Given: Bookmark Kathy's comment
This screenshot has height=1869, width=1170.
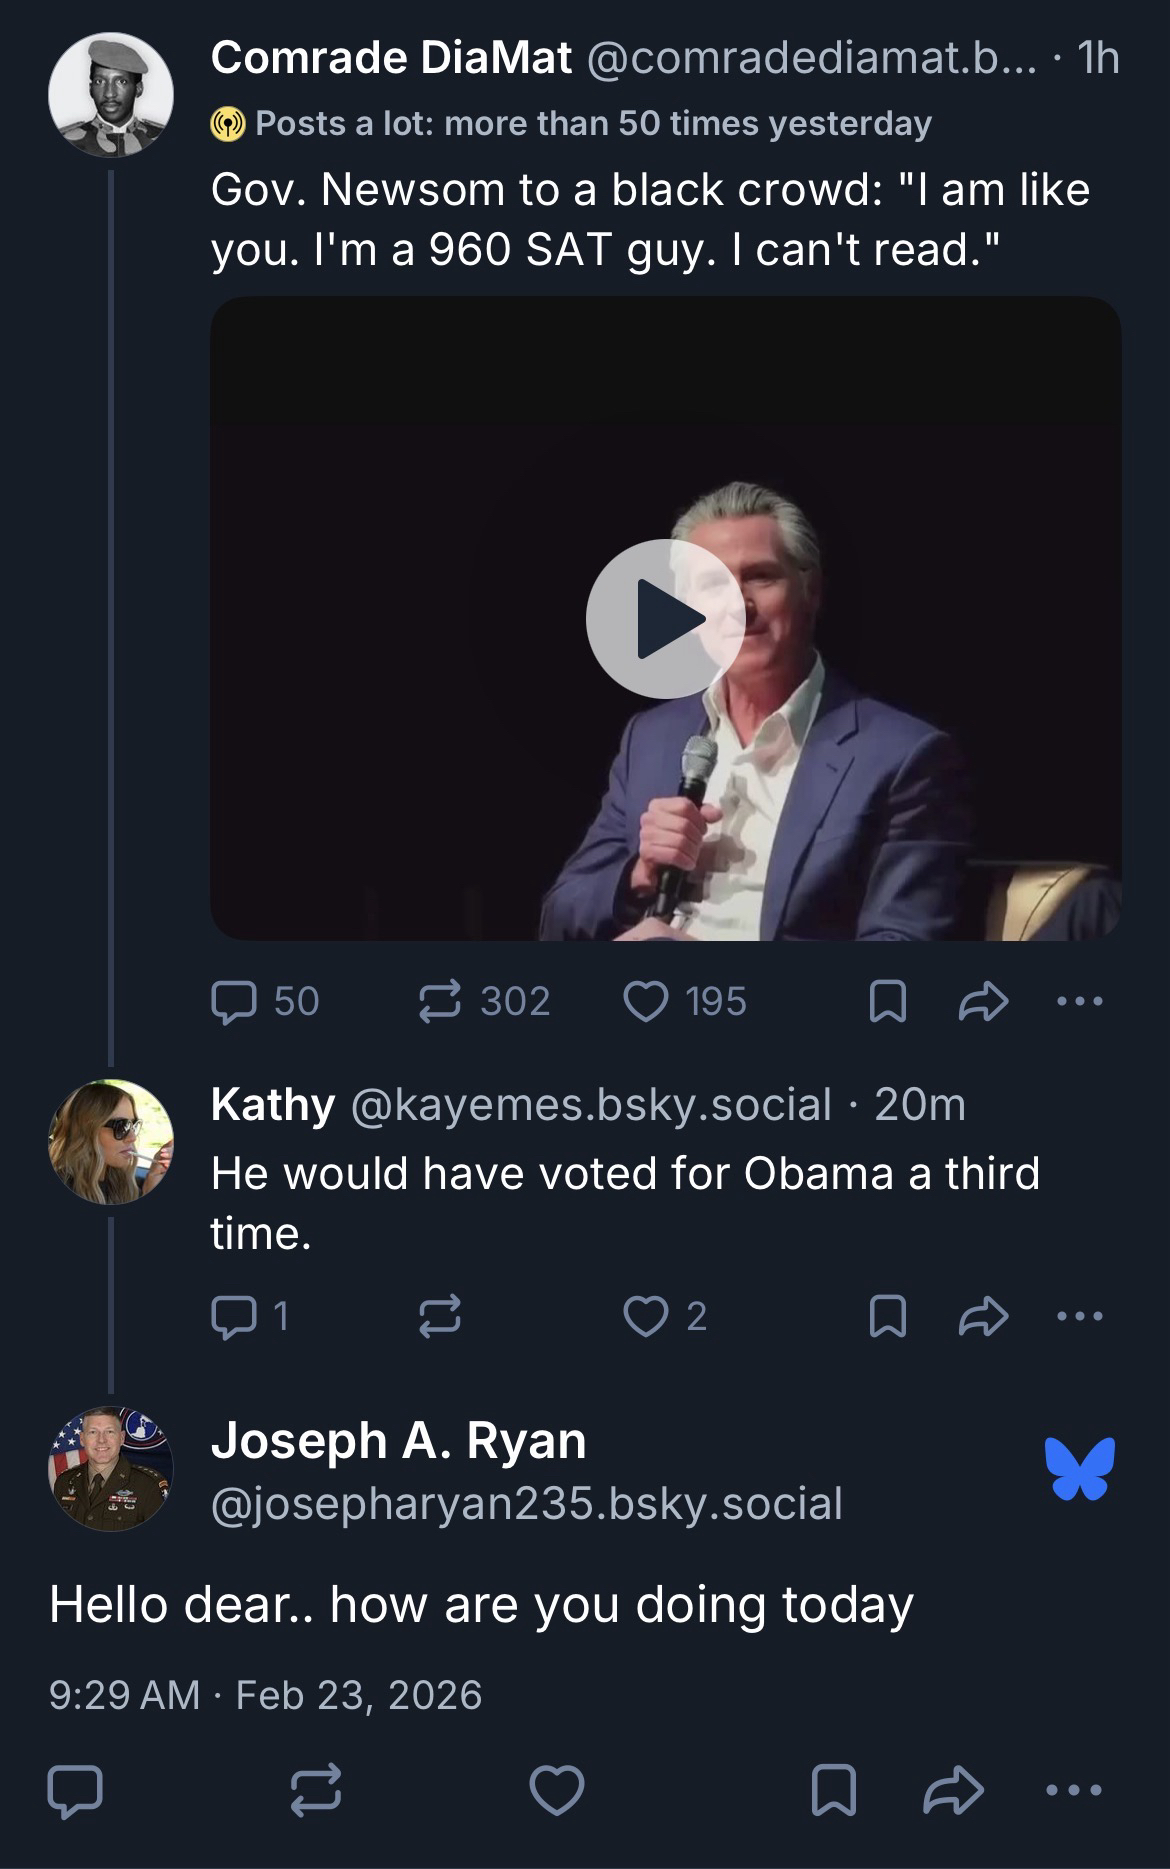Looking at the screenshot, I should click(x=888, y=1316).
